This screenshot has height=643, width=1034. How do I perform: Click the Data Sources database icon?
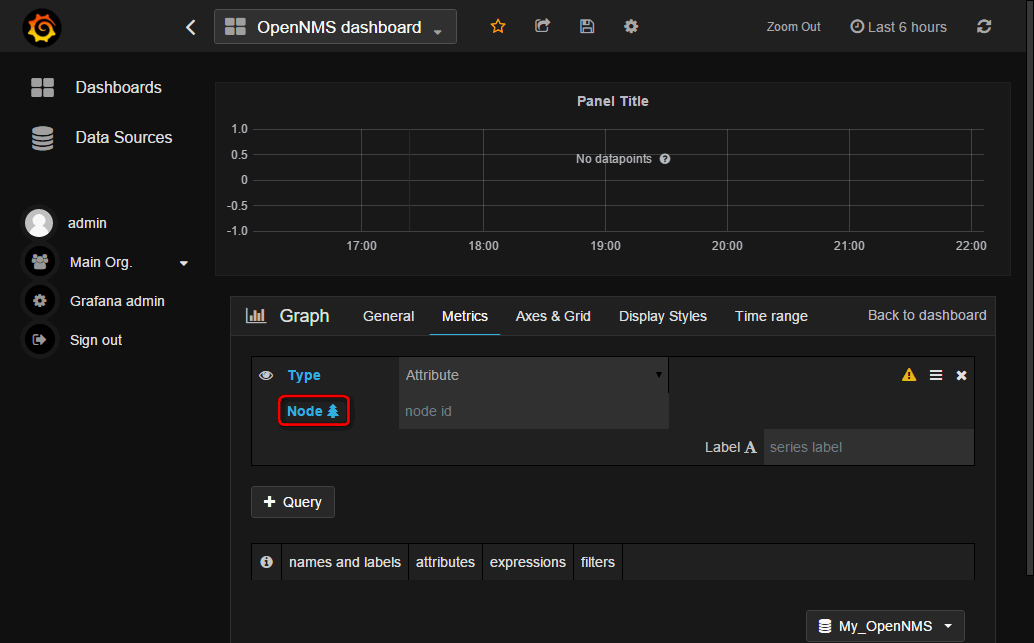coord(42,138)
